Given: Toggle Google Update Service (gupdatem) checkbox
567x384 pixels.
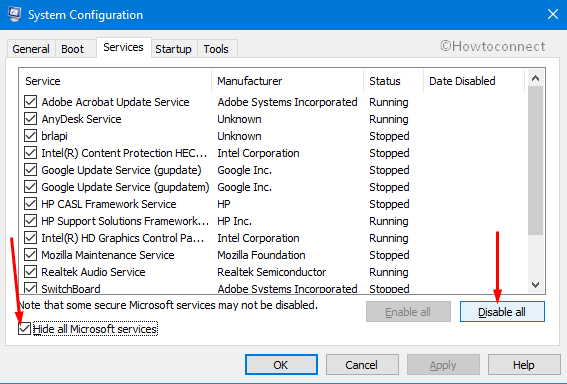Looking at the screenshot, I should click(30, 187).
